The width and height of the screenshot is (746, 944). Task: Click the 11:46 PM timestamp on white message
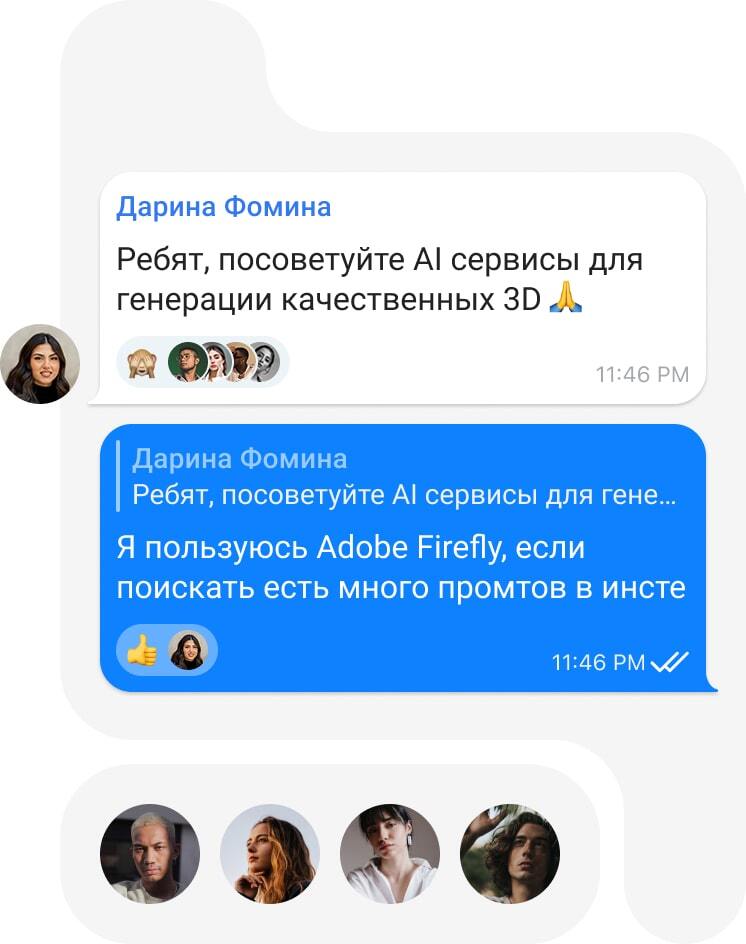642,374
